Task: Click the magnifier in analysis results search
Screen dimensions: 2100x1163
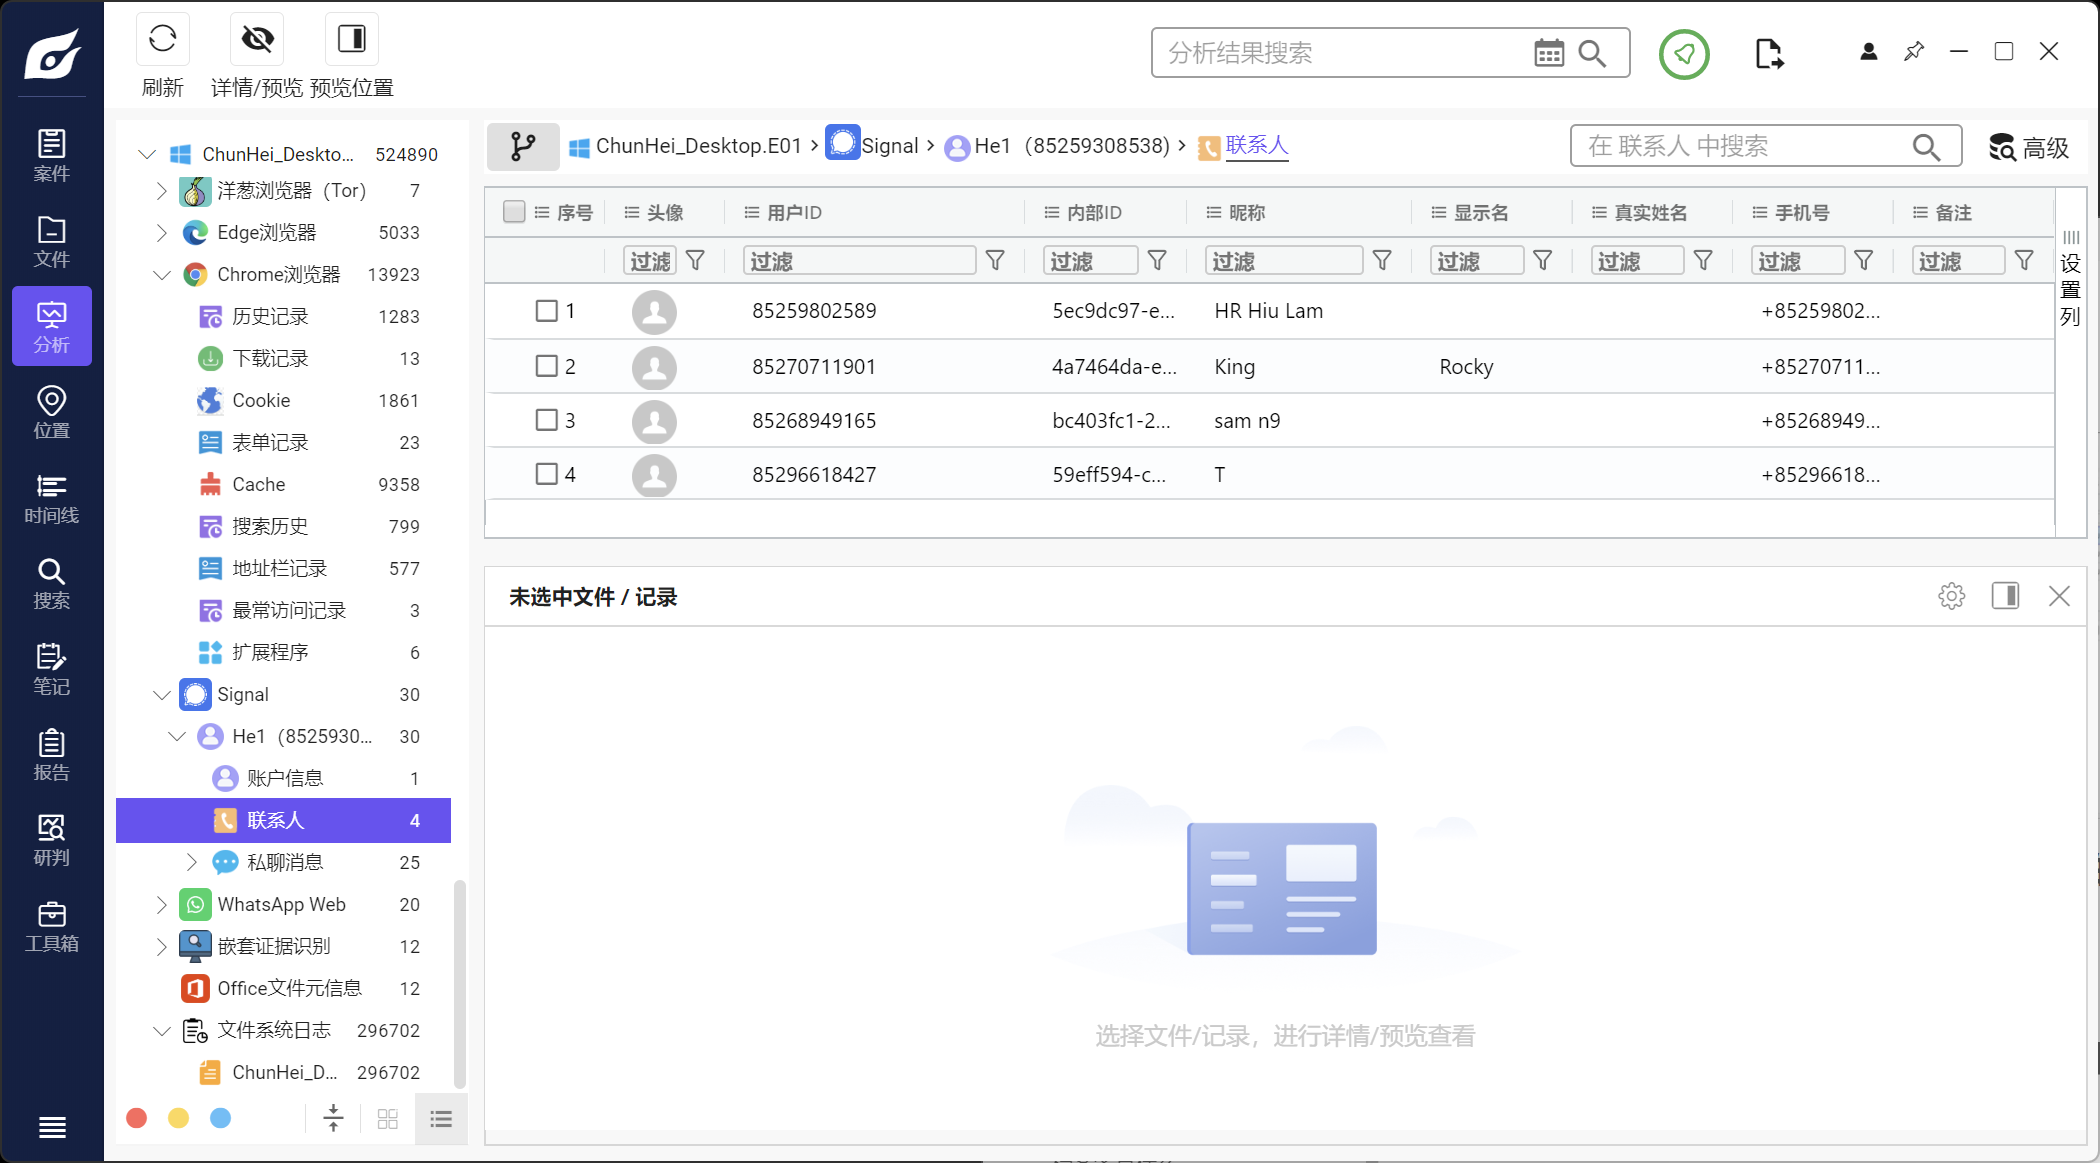Action: click(x=1592, y=53)
